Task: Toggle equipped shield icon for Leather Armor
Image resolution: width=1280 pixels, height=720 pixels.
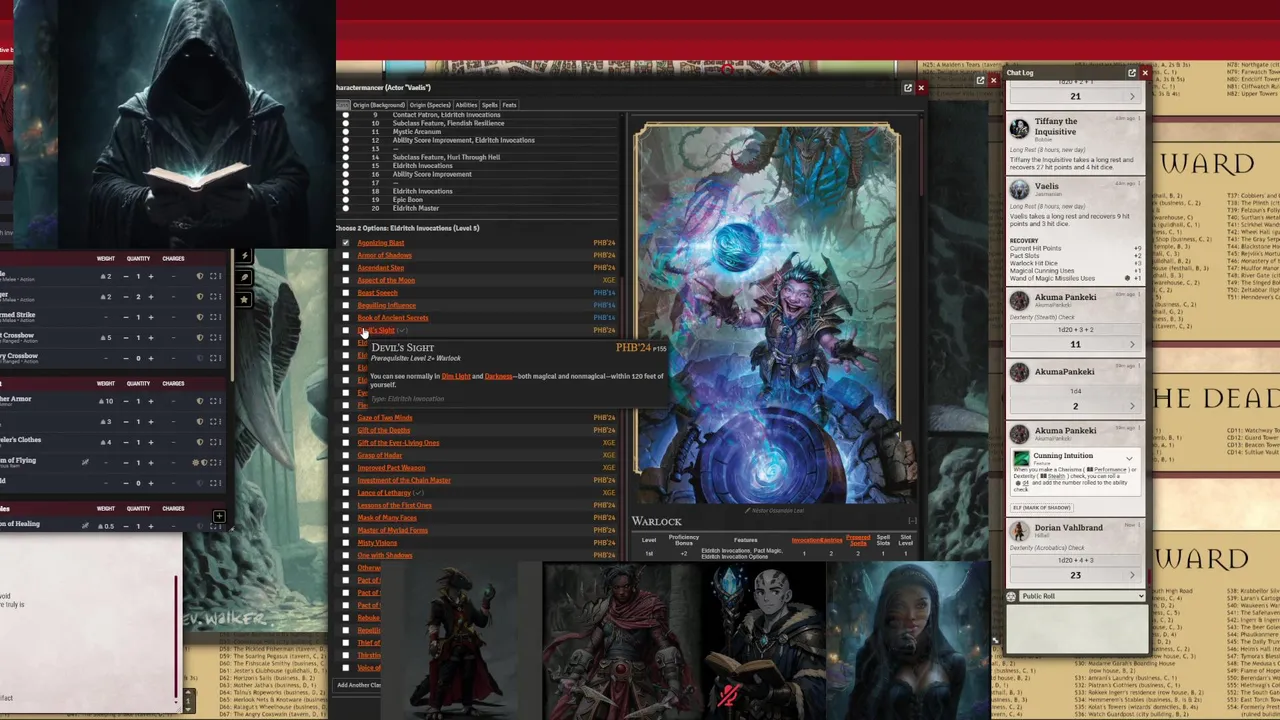Action: point(200,401)
